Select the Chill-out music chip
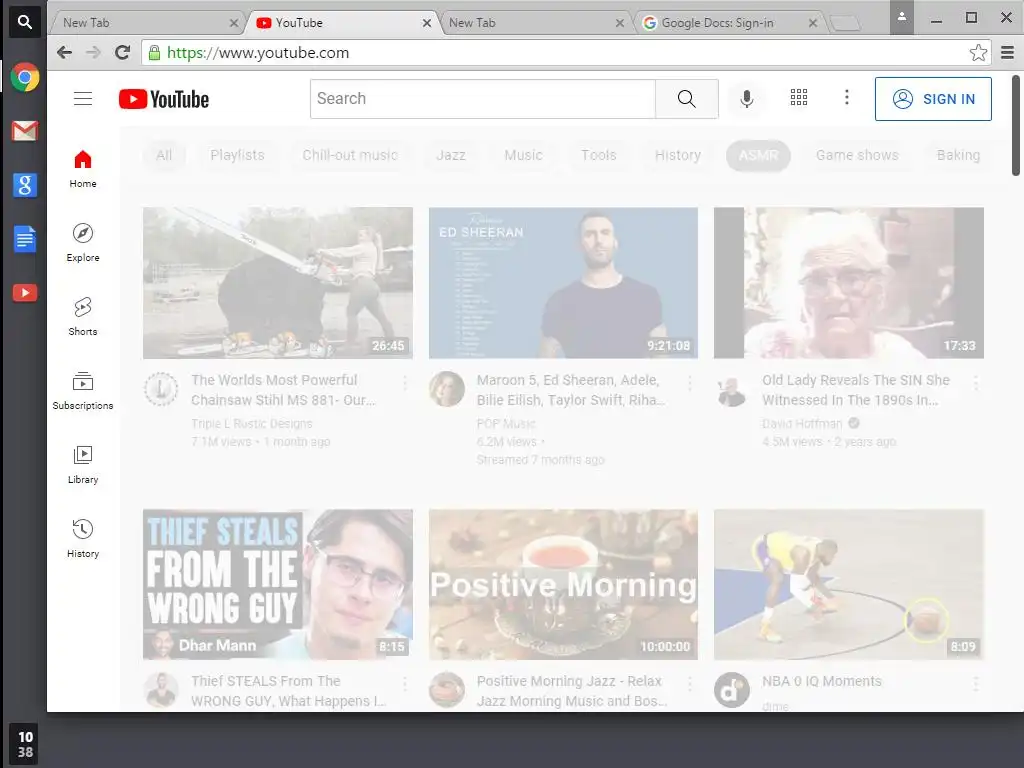Screen dimensions: 1024x768 pos(350,155)
